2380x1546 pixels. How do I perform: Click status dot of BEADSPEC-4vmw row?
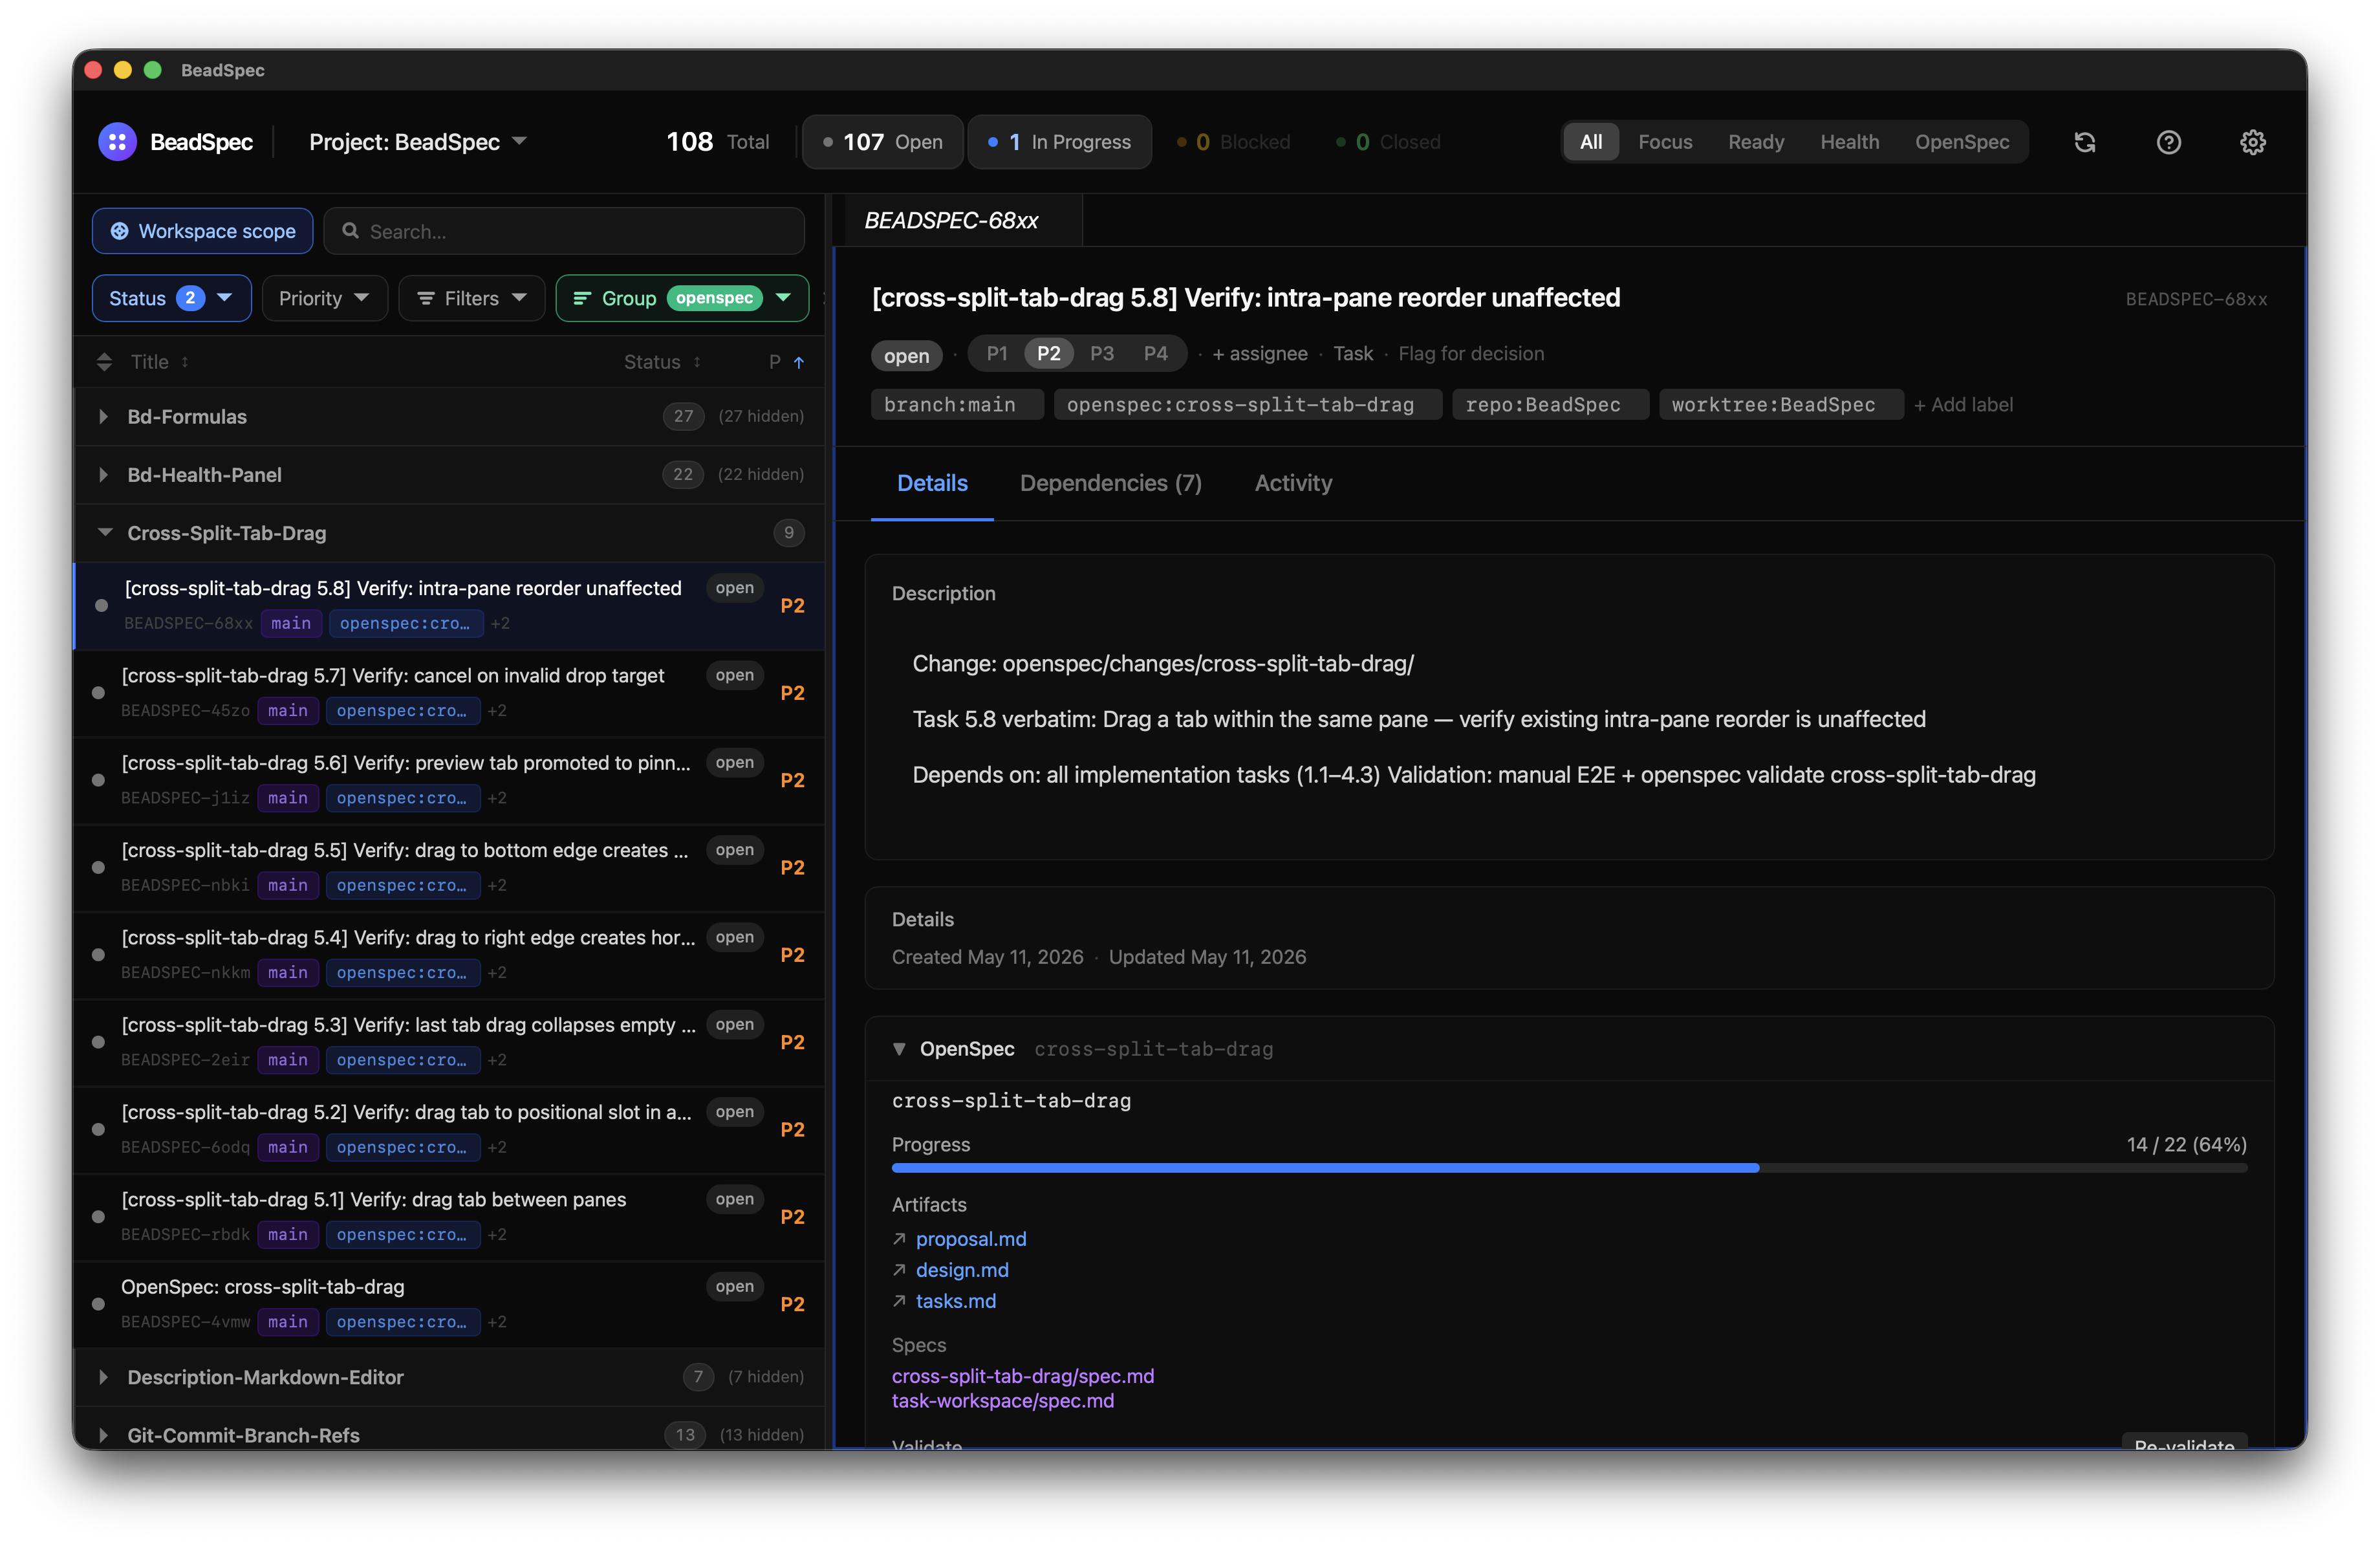coord(98,1303)
